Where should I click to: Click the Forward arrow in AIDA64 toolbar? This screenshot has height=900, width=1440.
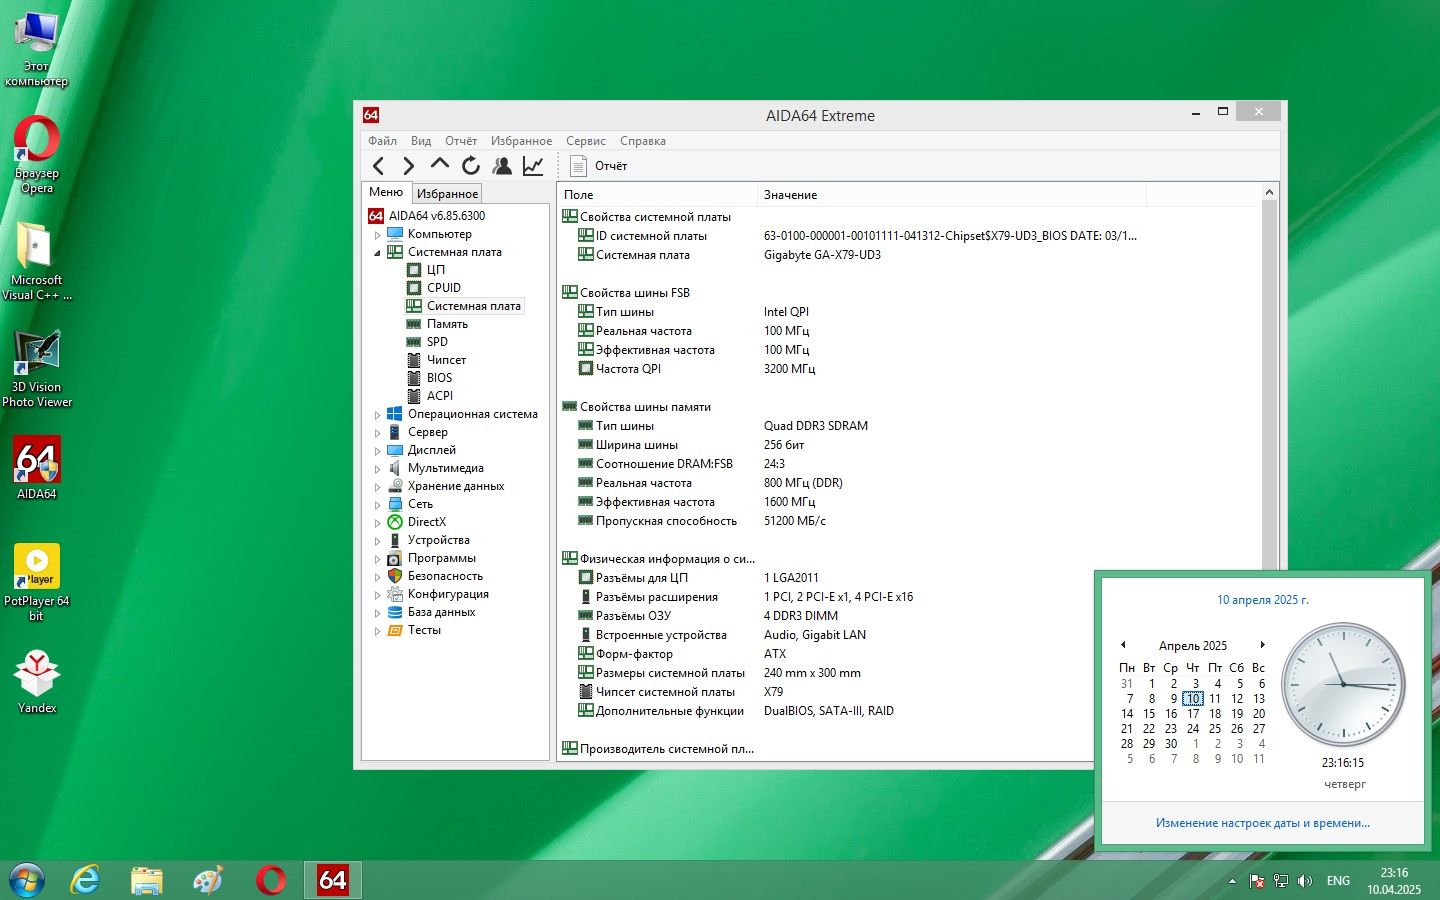408,166
